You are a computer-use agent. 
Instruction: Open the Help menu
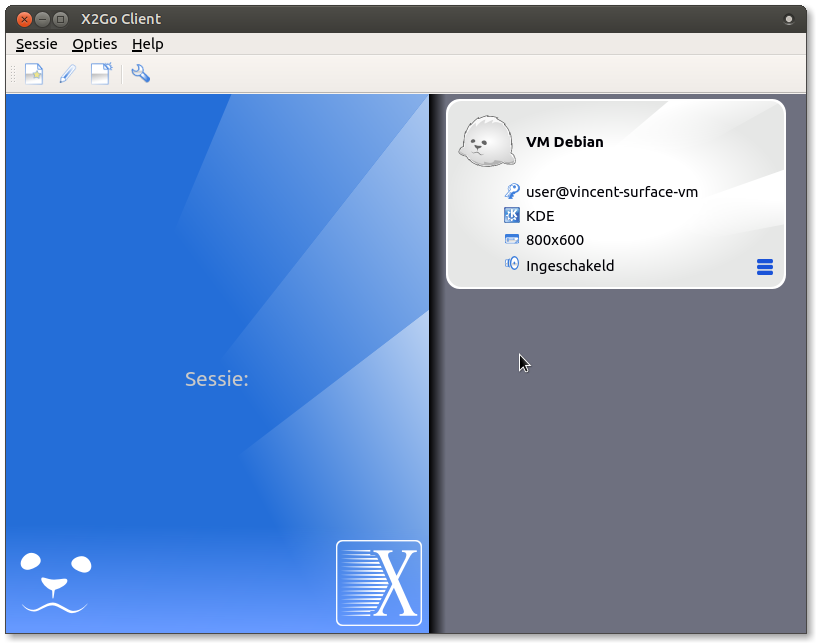147,44
